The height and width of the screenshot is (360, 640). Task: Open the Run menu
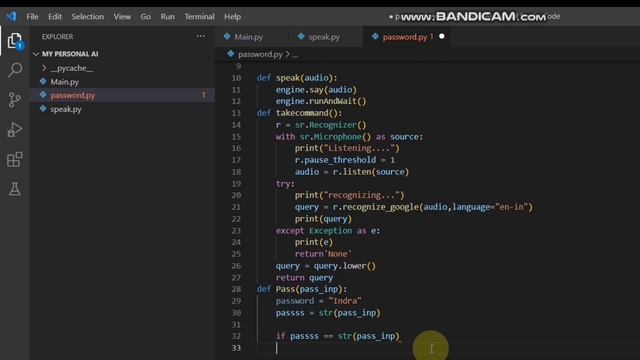167,17
